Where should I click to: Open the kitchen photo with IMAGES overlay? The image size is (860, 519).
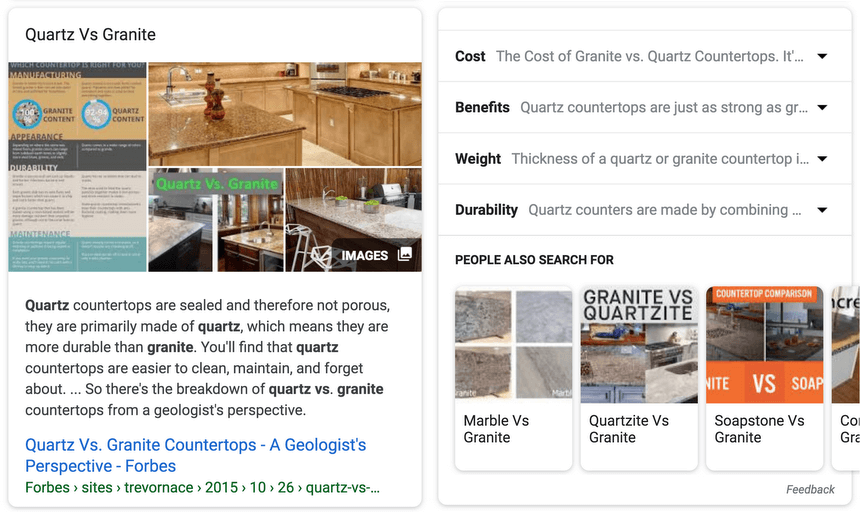(352, 220)
